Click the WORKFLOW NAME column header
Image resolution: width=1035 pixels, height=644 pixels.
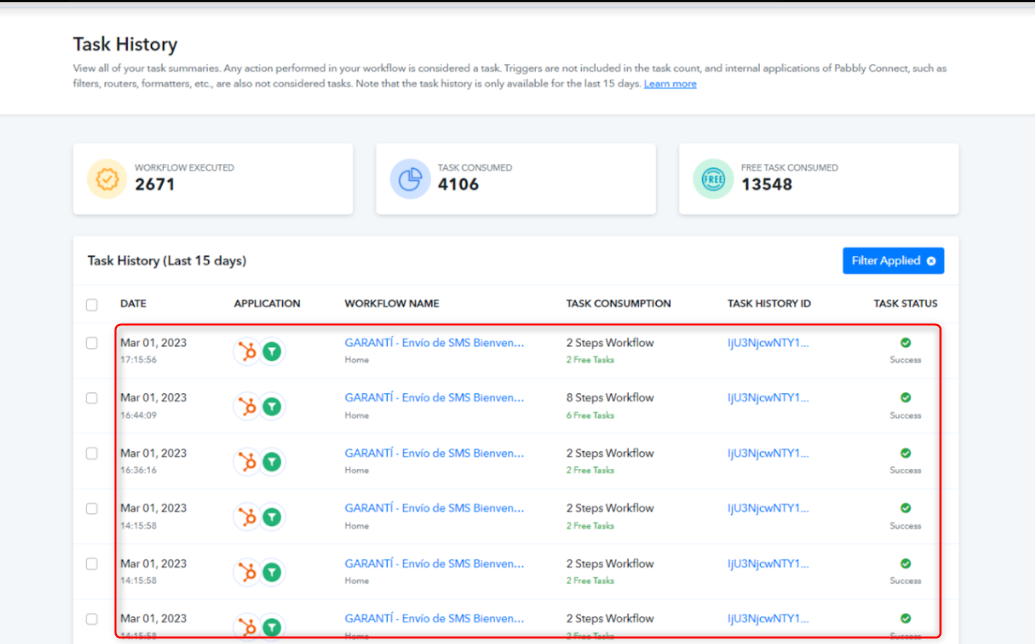click(x=391, y=304)
